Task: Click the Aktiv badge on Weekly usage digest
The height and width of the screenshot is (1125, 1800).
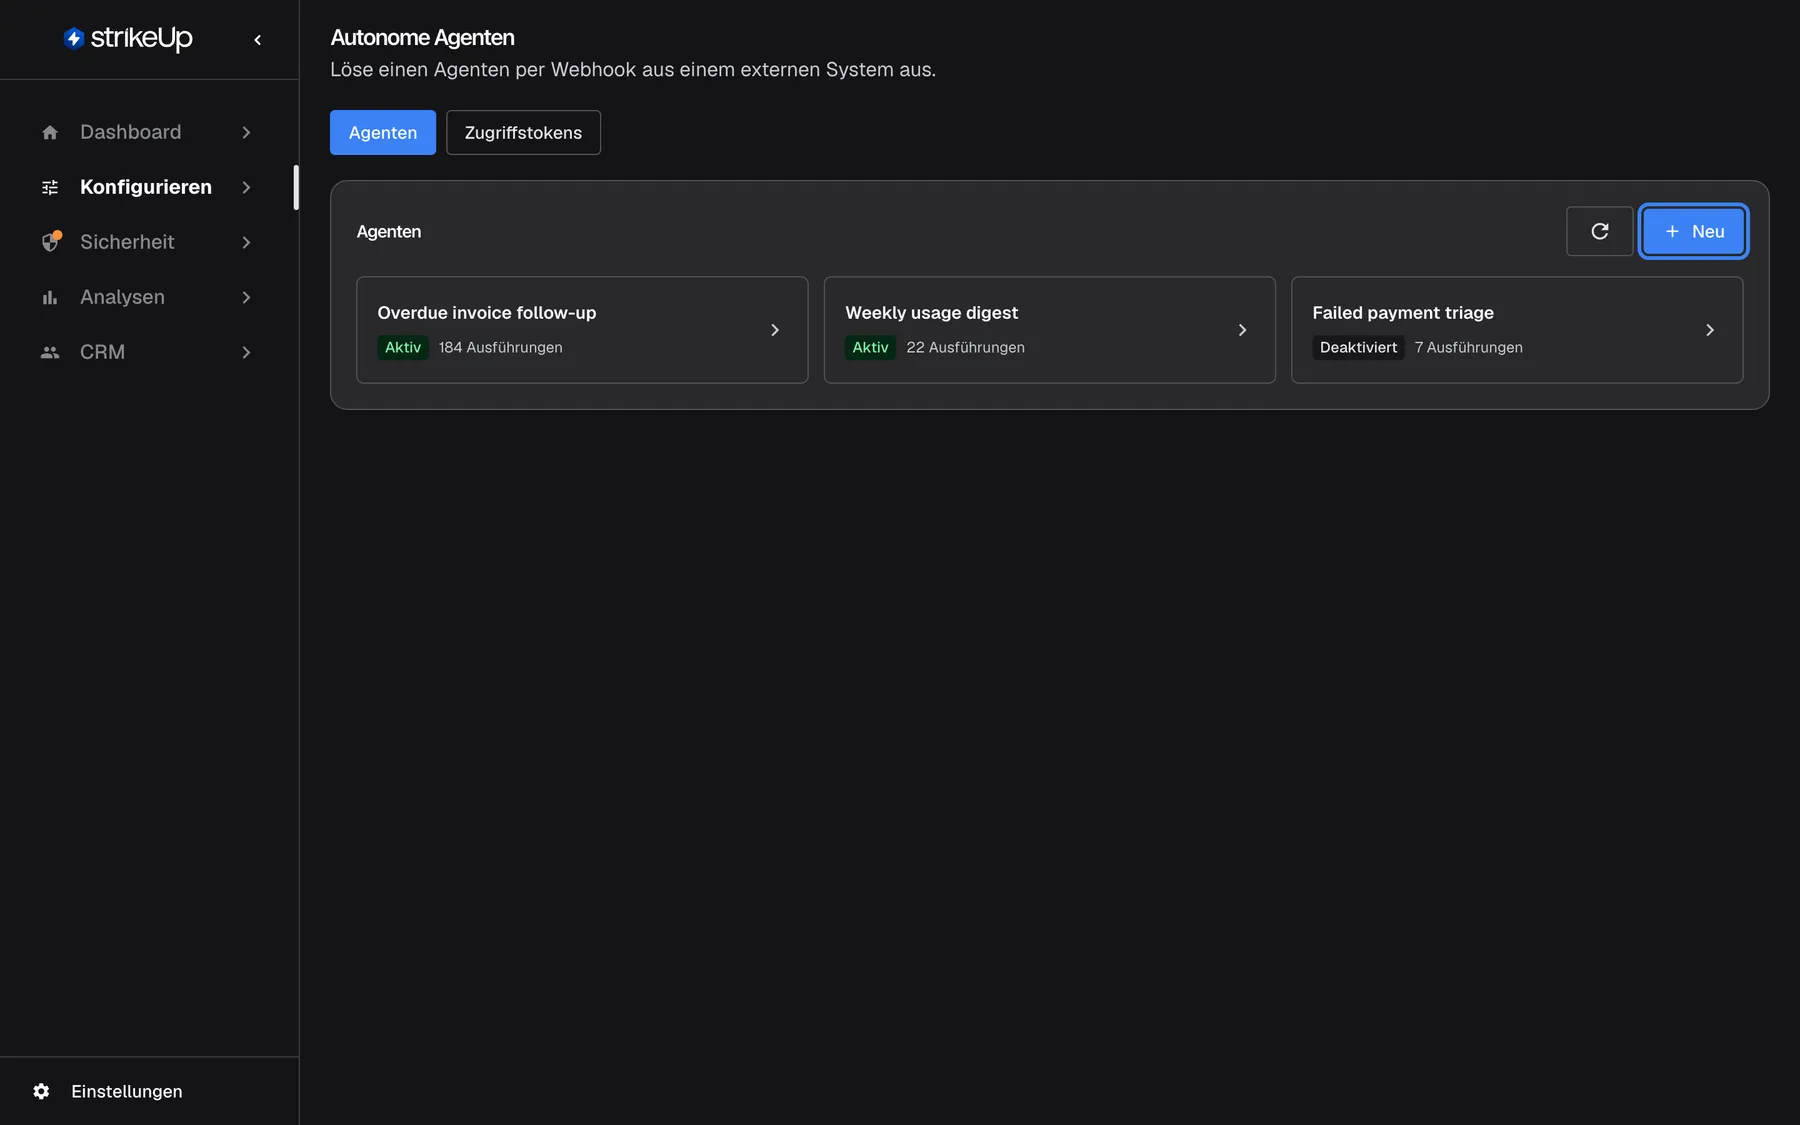Action: pos(870,347)
